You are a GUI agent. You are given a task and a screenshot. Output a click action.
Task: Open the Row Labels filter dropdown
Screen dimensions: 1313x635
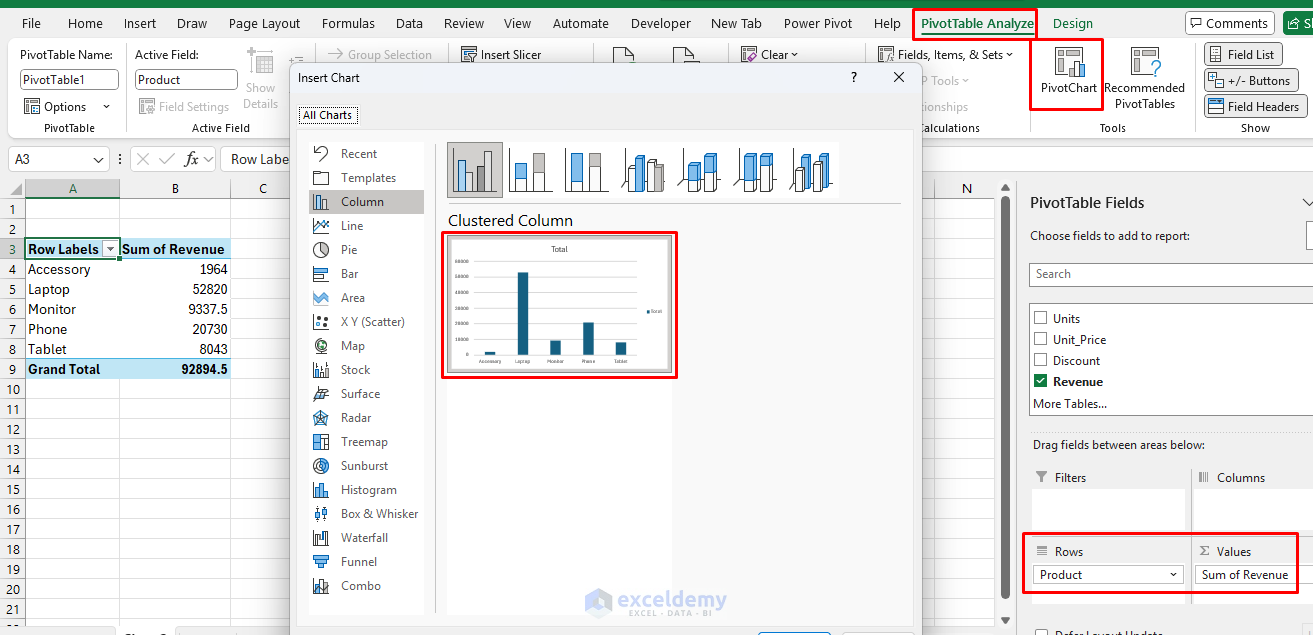111,248
